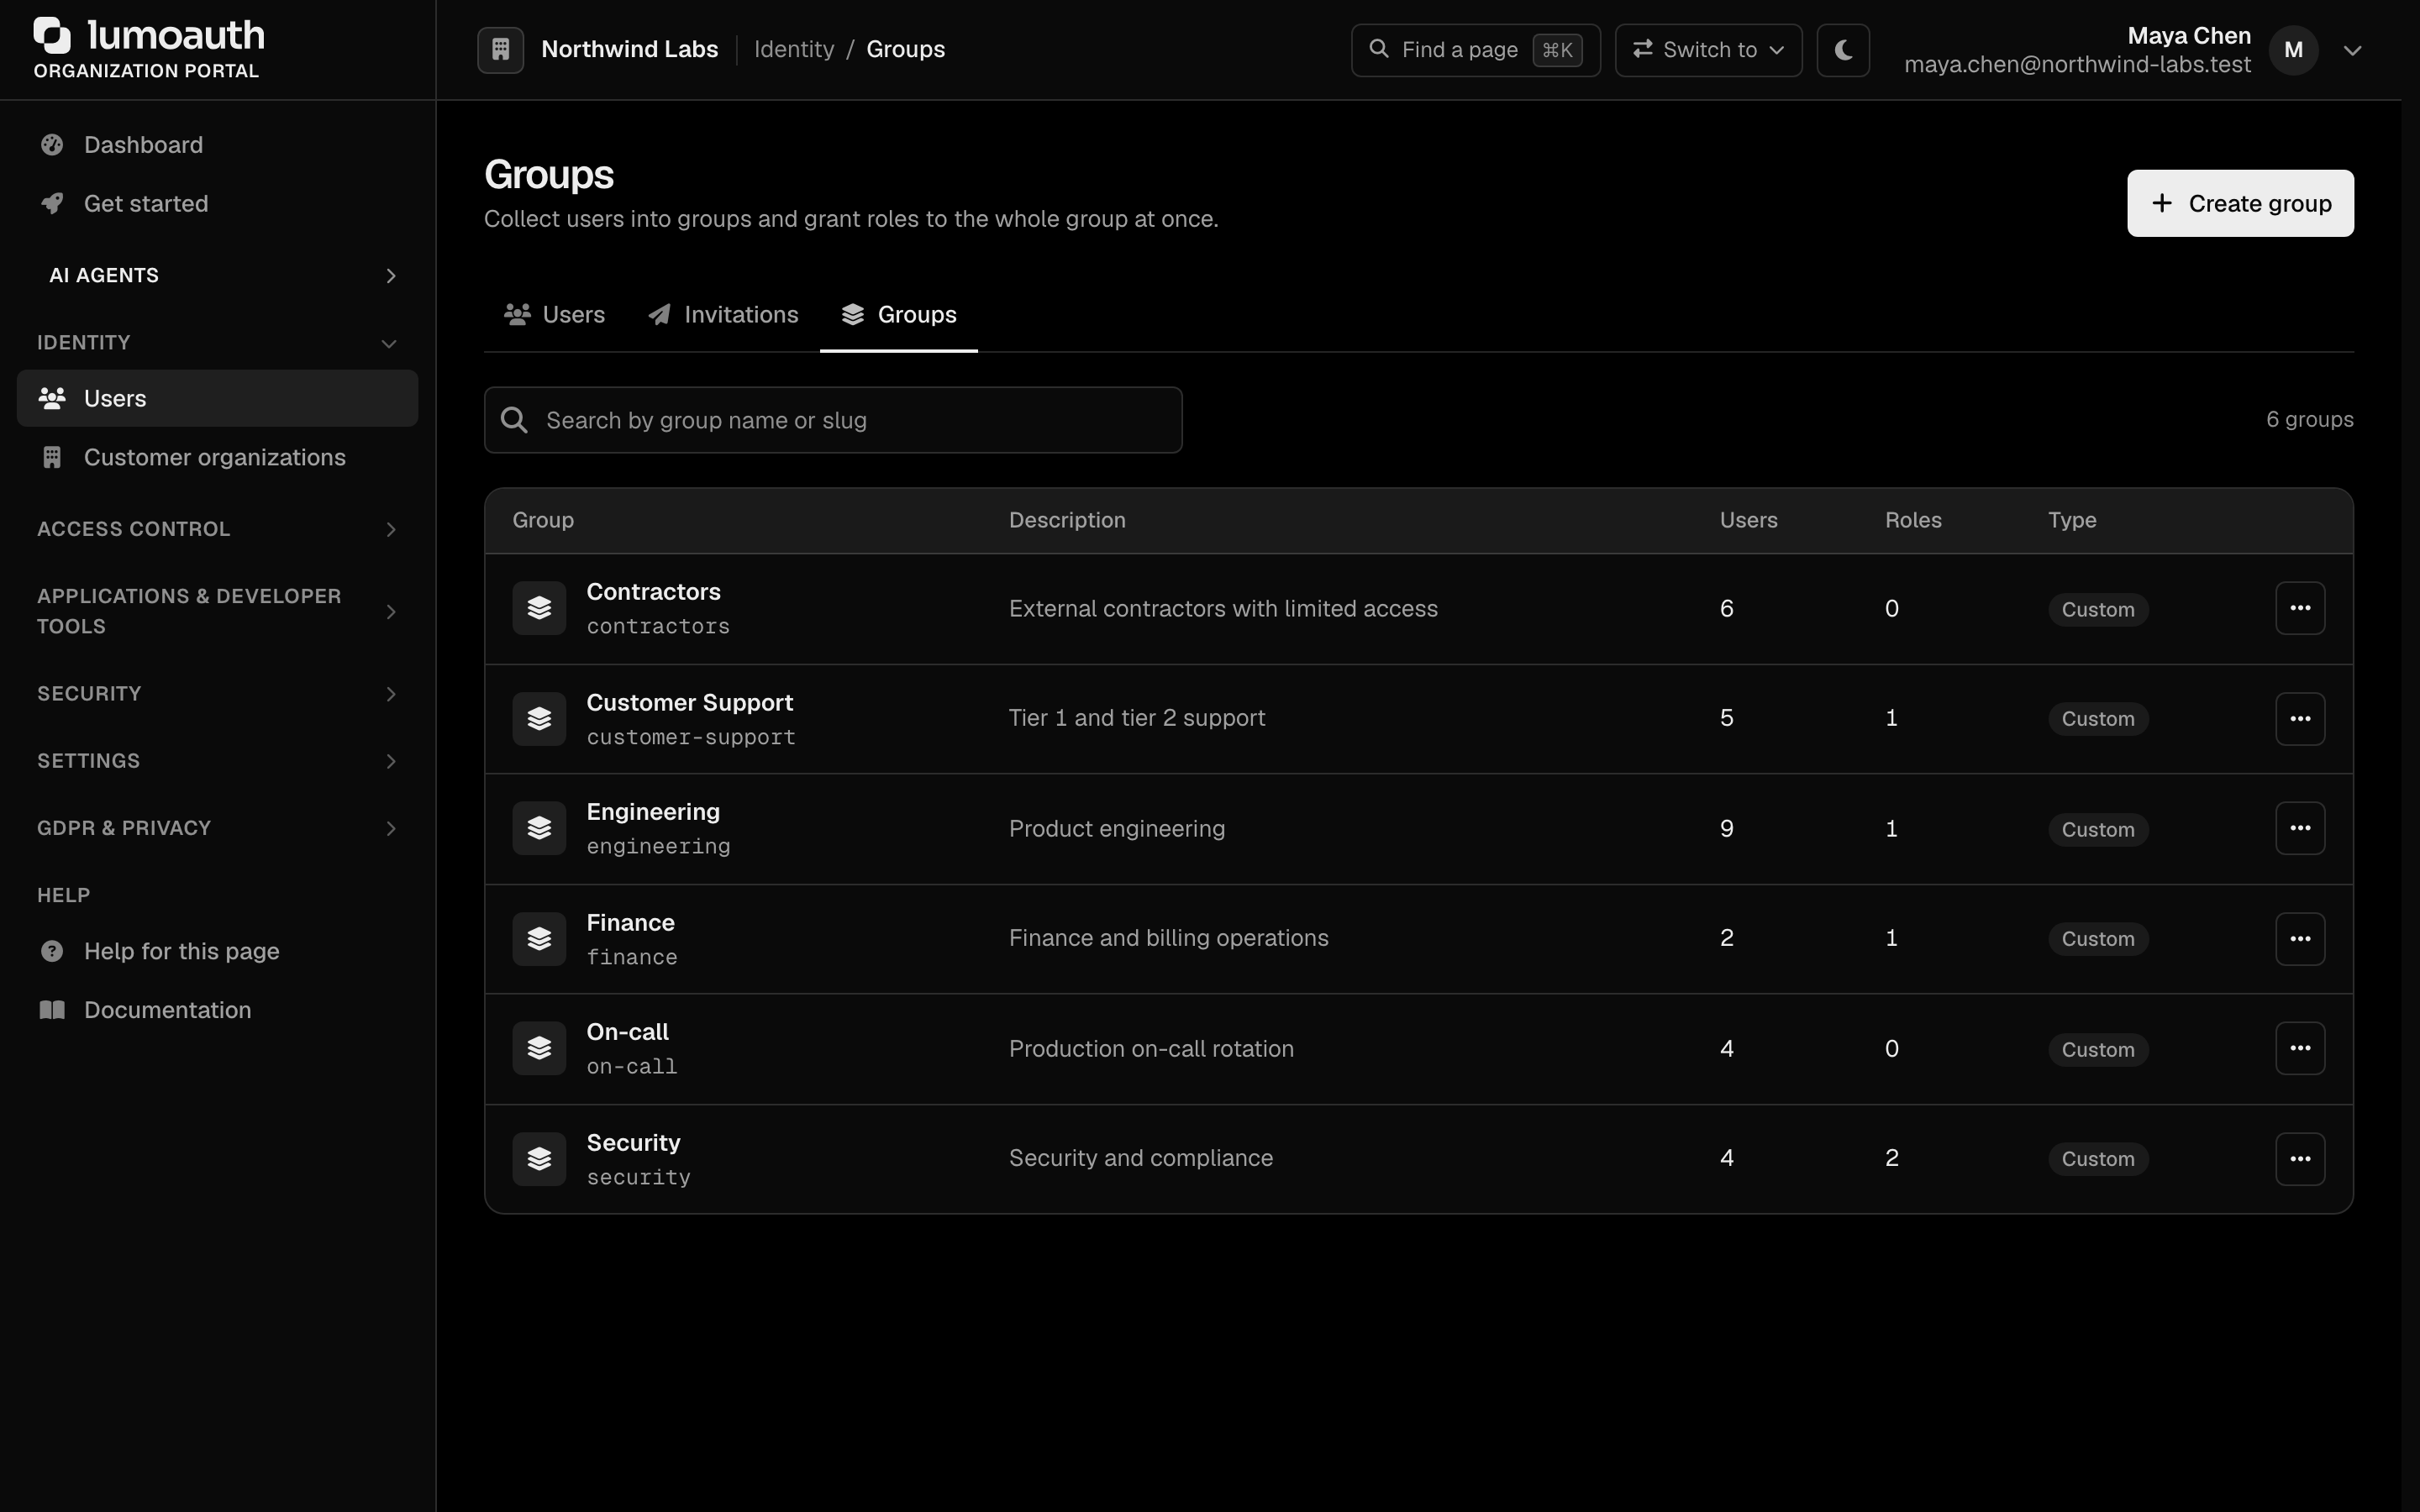
Task: Open the Documentation link
Action: coord(217,1010)
